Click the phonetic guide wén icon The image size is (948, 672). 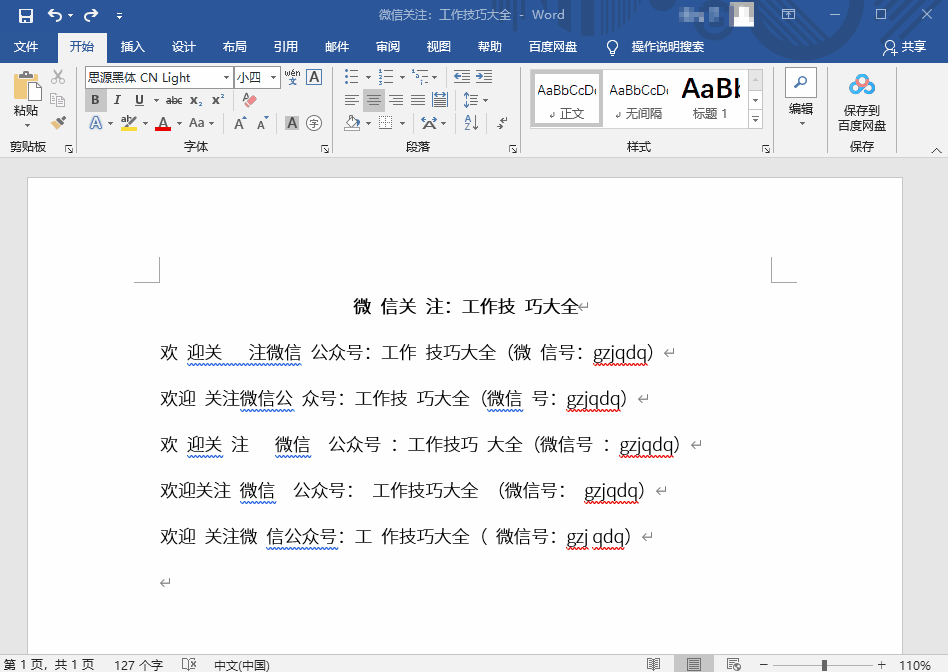(x=292, y=77)
